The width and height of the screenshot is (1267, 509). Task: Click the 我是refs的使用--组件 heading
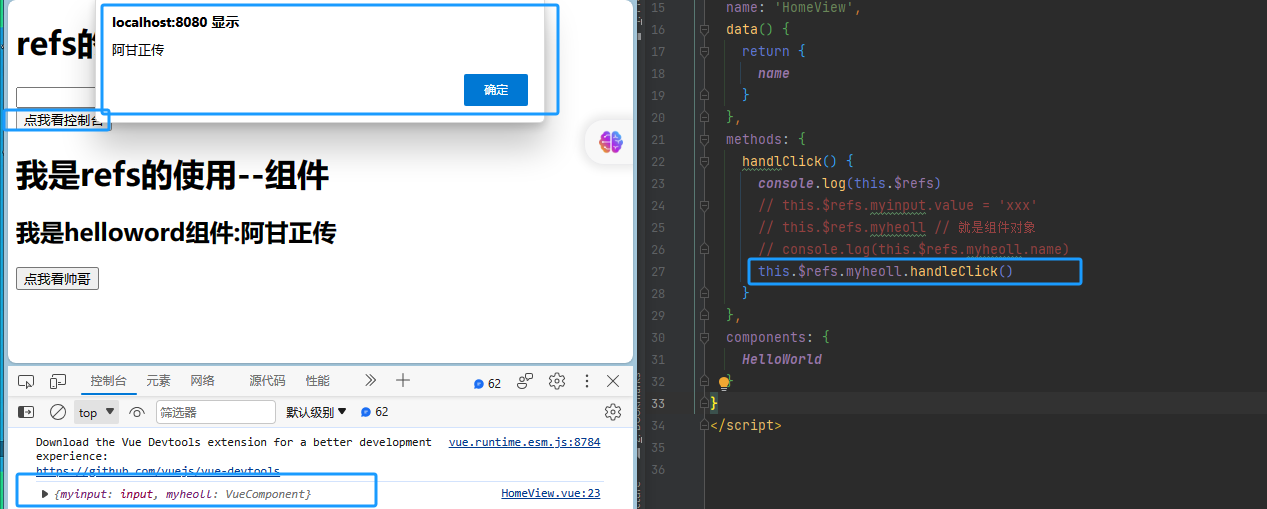172,176
